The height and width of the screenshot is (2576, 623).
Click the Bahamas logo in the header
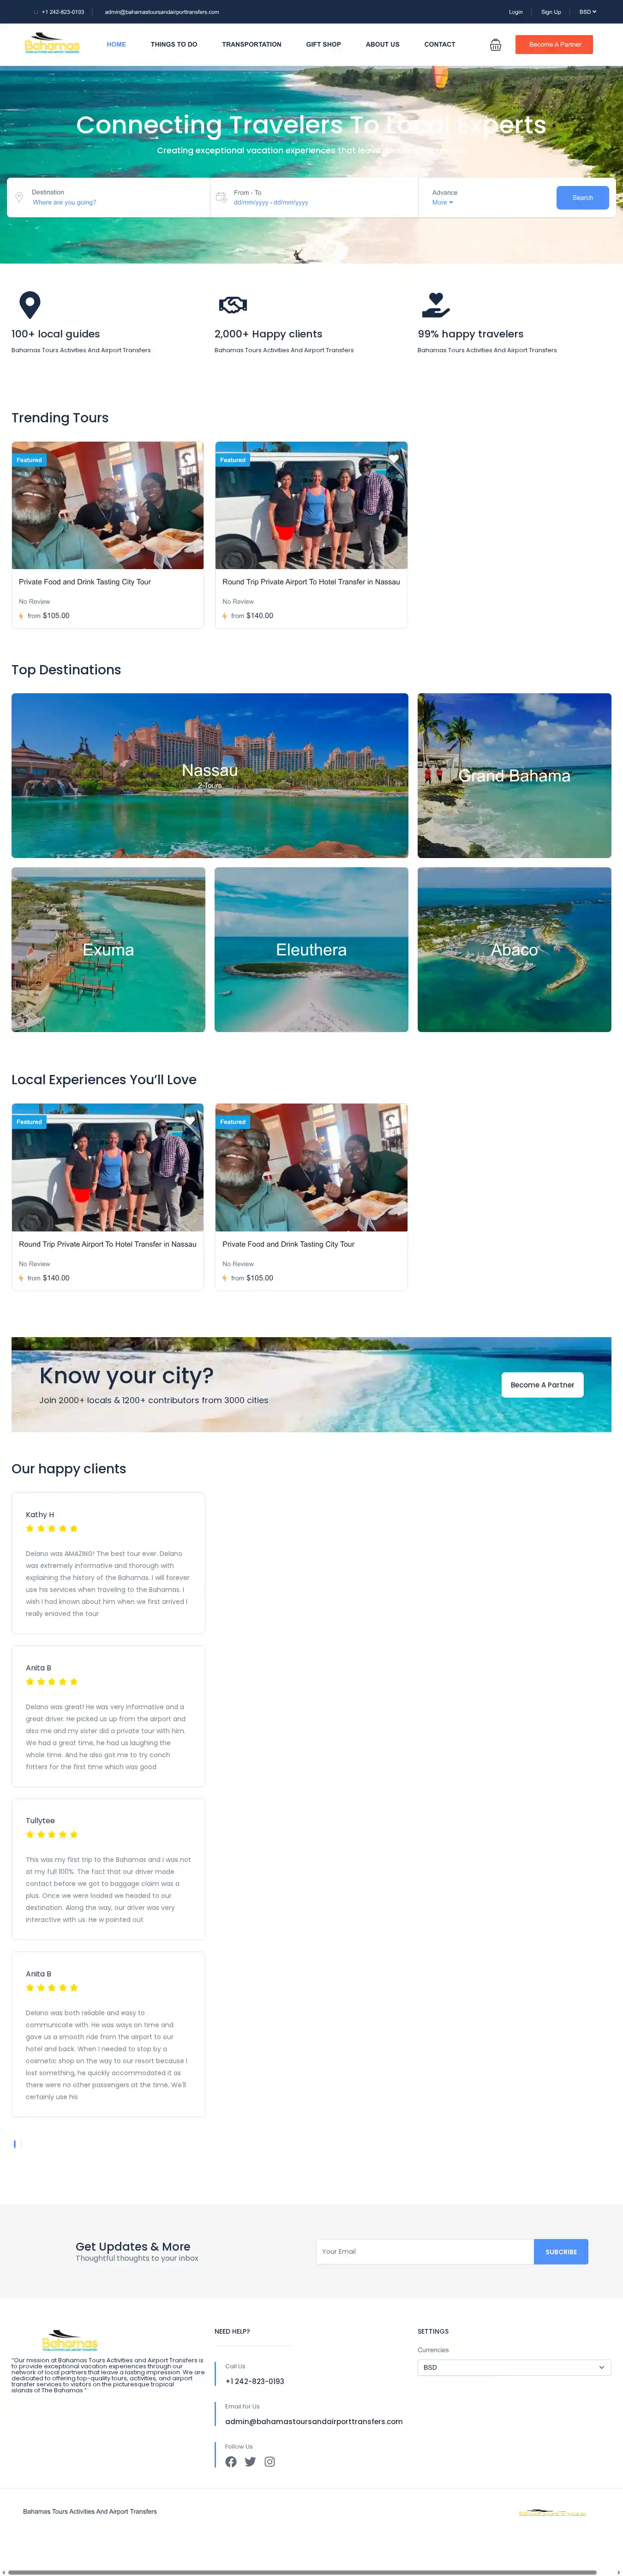tap(52, 44)
